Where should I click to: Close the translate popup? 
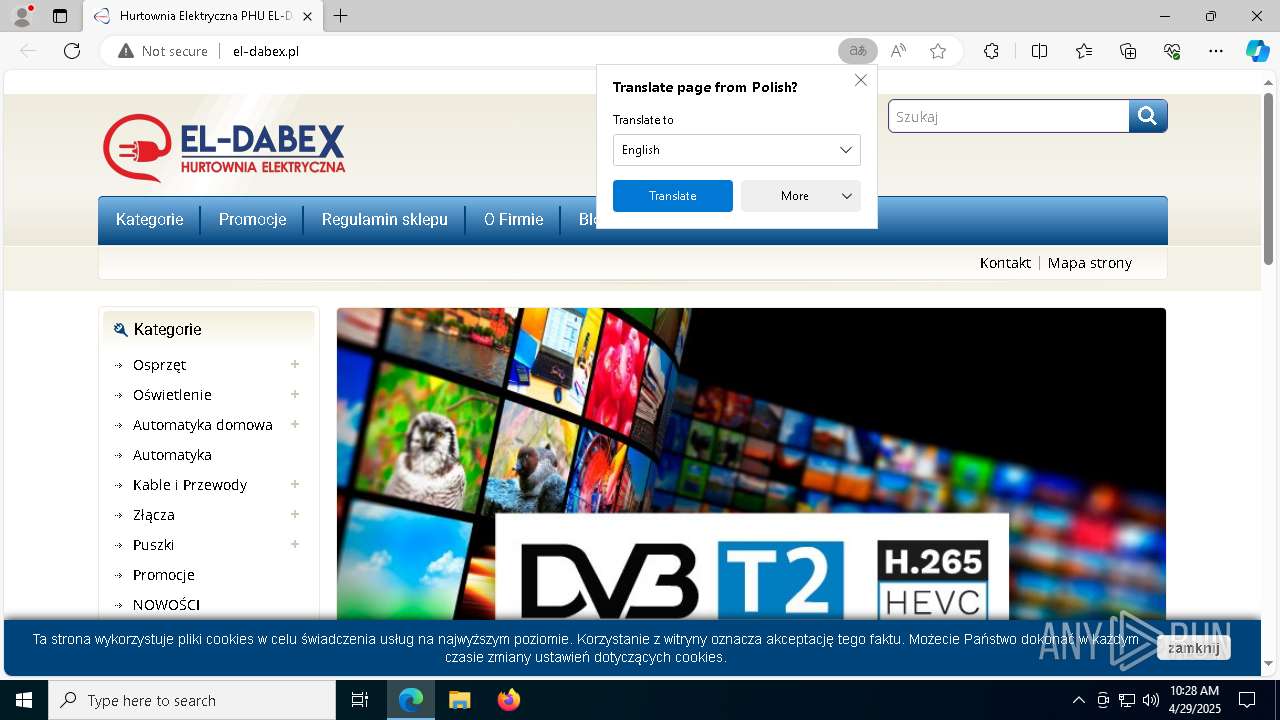tap(861, 80)
